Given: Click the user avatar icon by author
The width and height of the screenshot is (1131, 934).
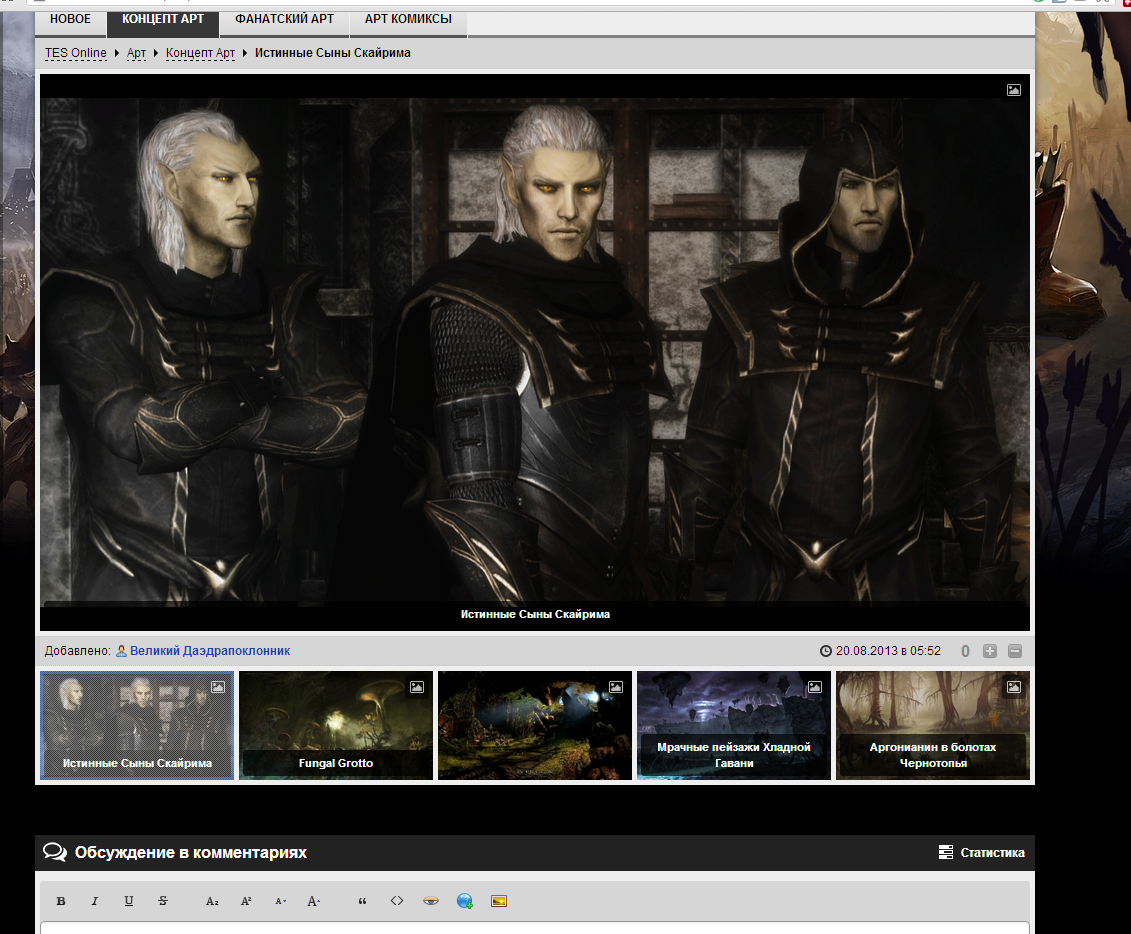Looking at the screenshot, I should [121, 651].
